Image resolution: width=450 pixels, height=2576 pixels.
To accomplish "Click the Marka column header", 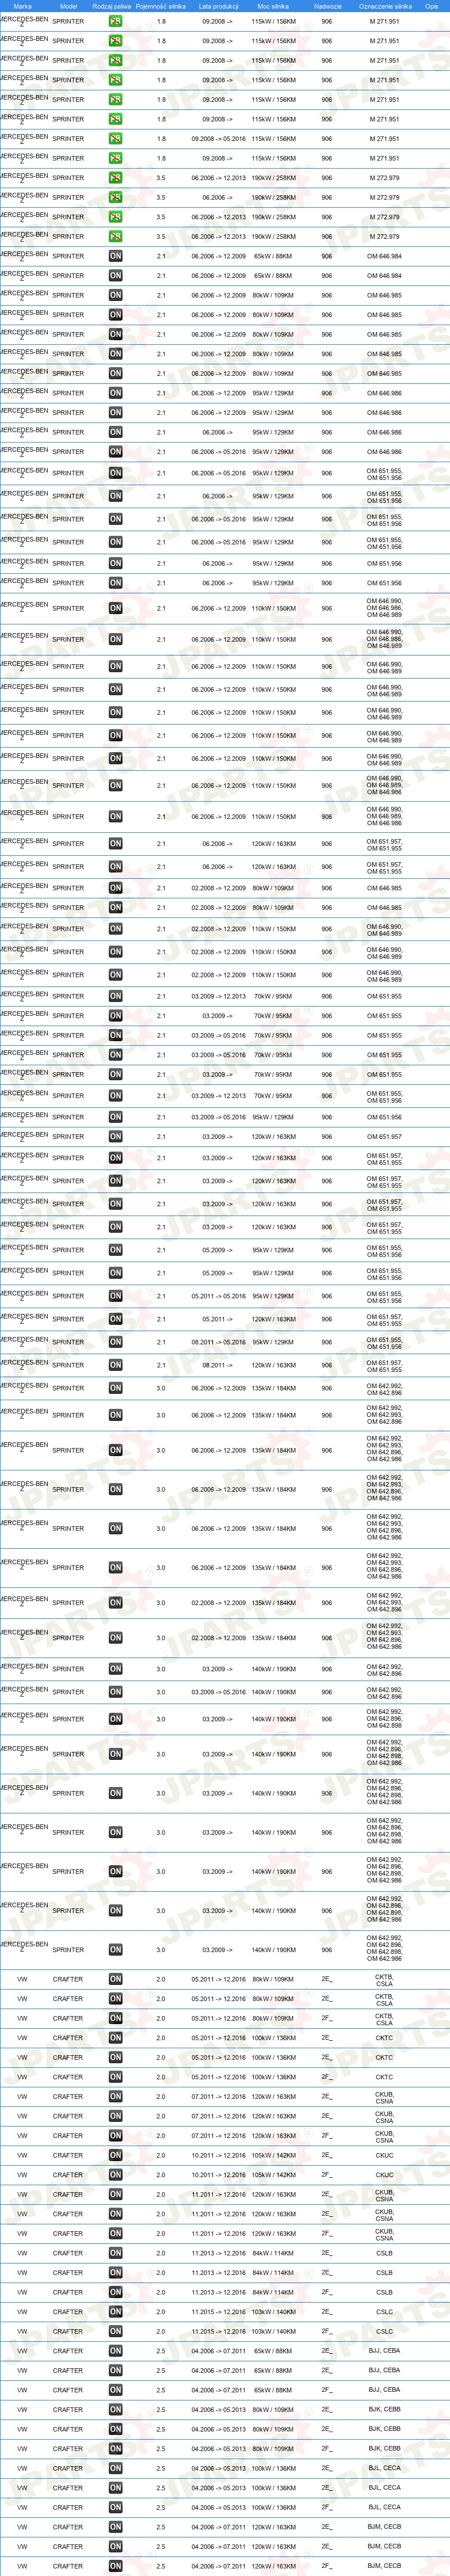I will point(22,6).
